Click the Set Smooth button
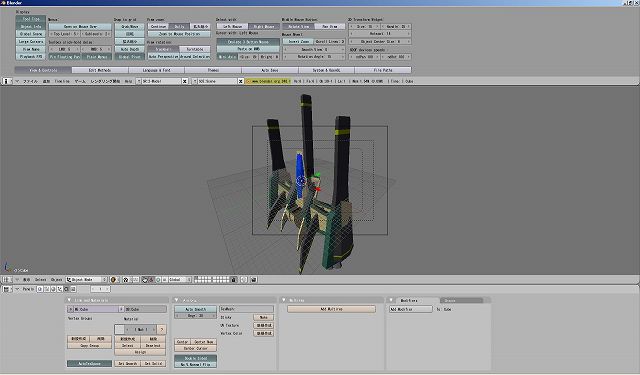640x375 pixels. coord(128,363)
